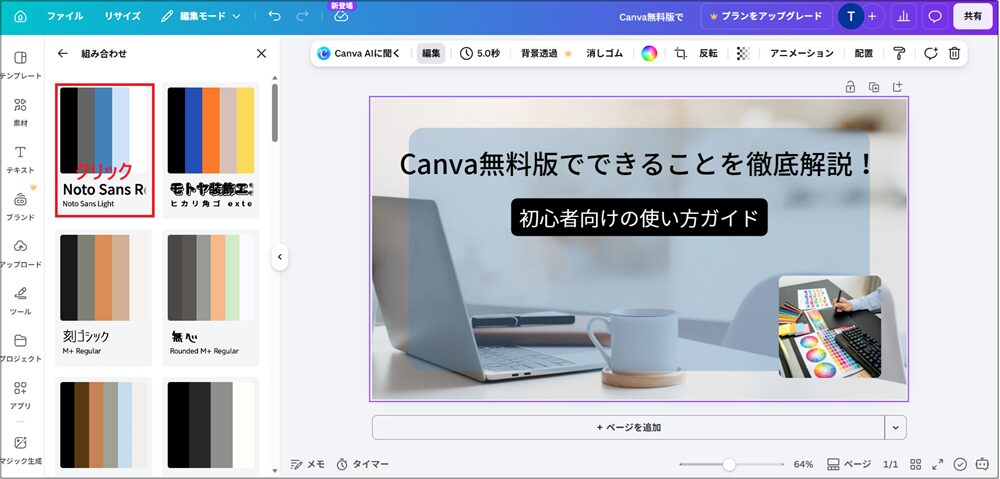1000x479 pixels.
Task: Select the crop tool icon
Action: [680, 54]
